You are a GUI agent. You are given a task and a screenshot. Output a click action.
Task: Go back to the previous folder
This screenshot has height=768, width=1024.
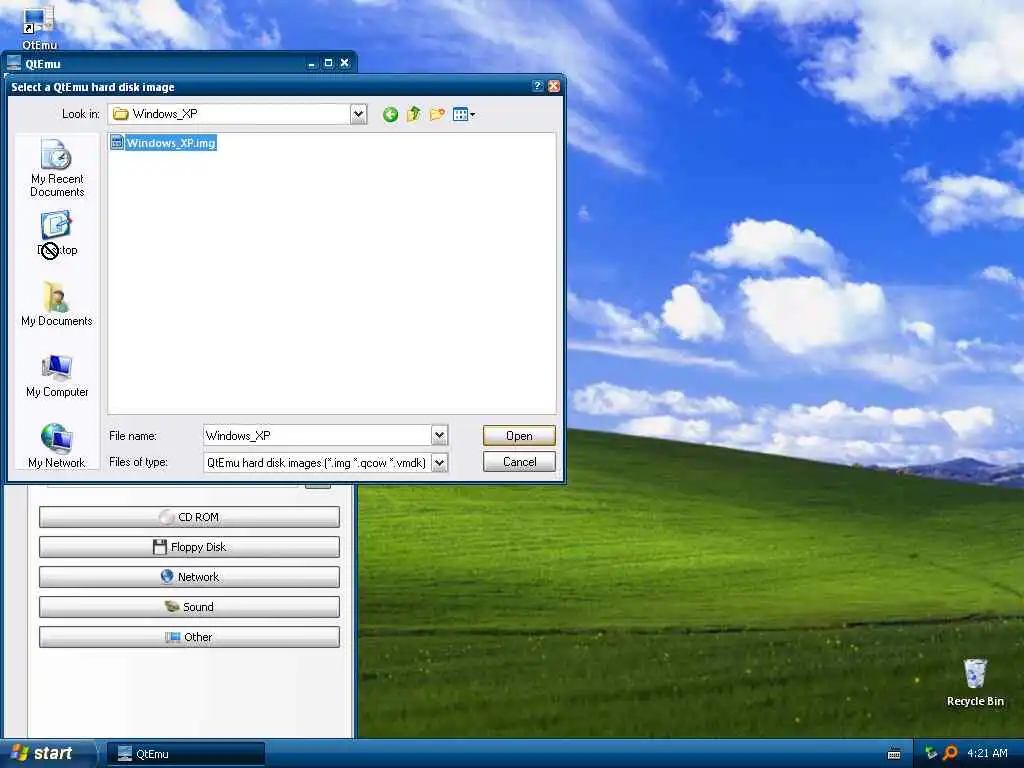[390, 114]
